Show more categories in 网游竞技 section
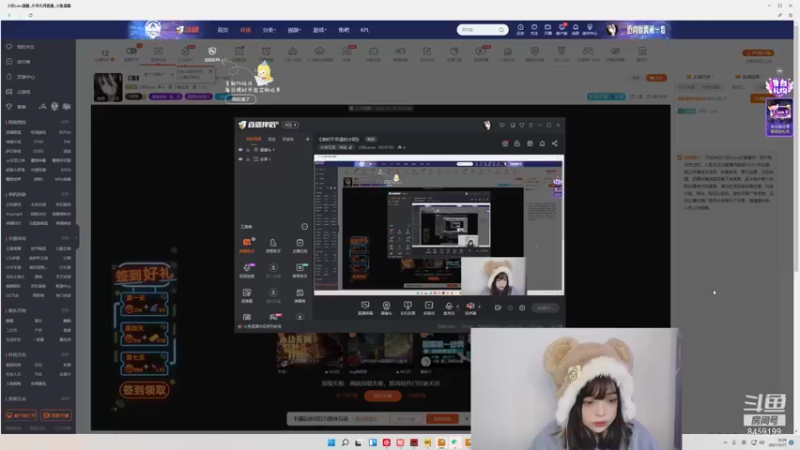This screenshot has height=450, width=800. pos(65,122)
